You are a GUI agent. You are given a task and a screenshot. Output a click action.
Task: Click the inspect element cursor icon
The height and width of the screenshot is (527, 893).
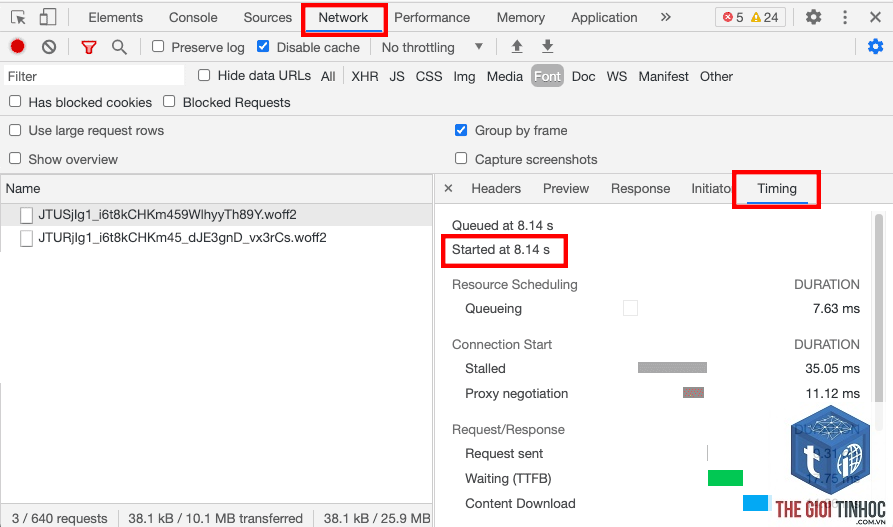click(x=18, y=18)
